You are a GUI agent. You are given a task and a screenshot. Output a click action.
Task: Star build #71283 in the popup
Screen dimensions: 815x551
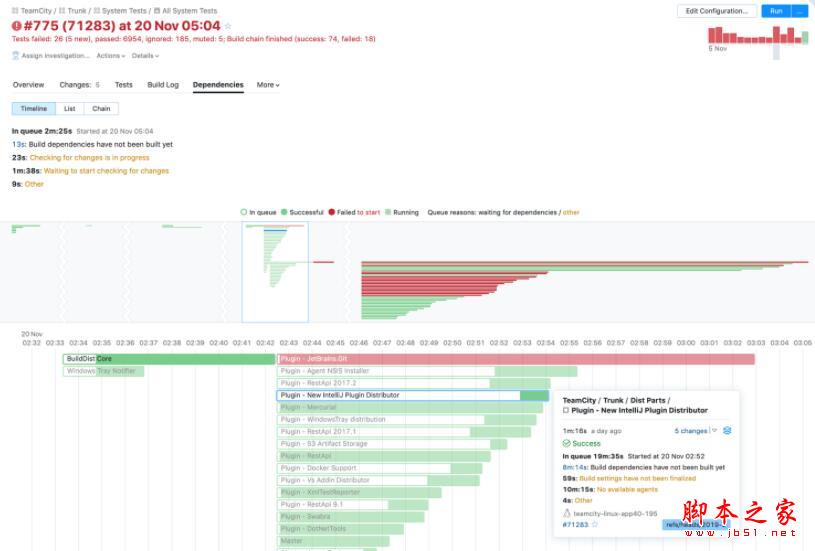(595, 524)
